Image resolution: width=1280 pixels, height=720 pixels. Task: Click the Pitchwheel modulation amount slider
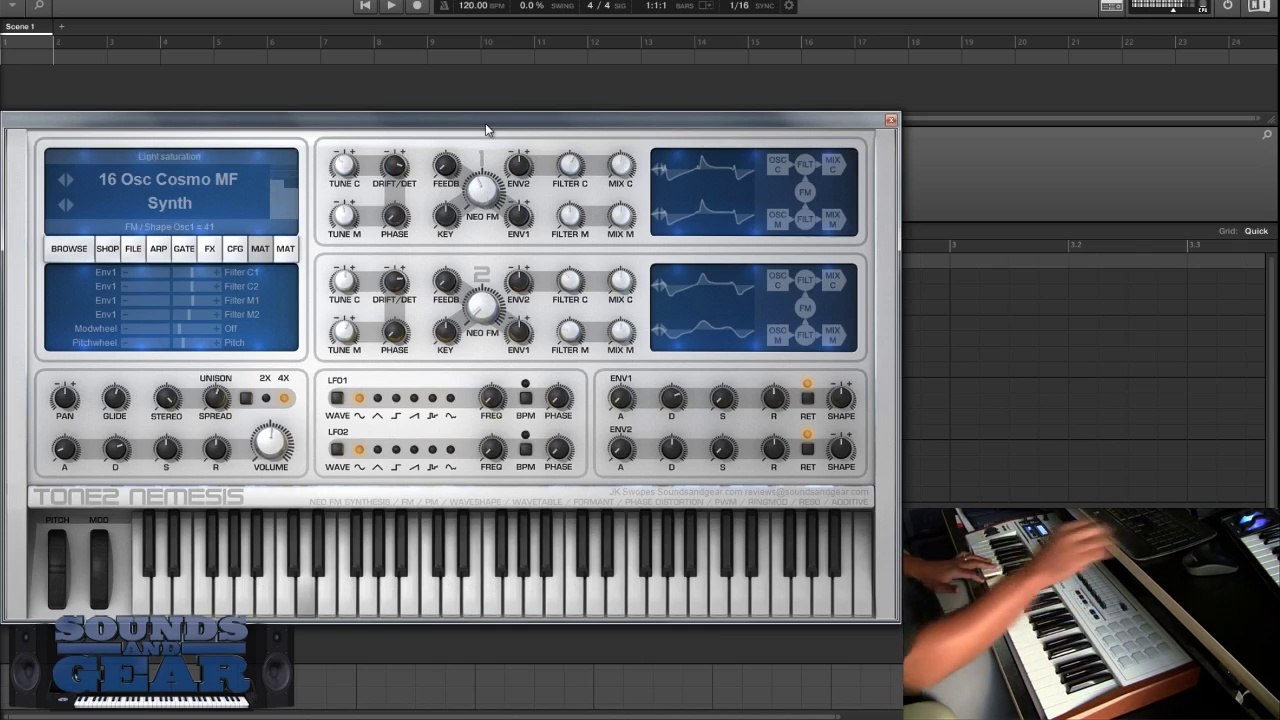coord(171,342)
